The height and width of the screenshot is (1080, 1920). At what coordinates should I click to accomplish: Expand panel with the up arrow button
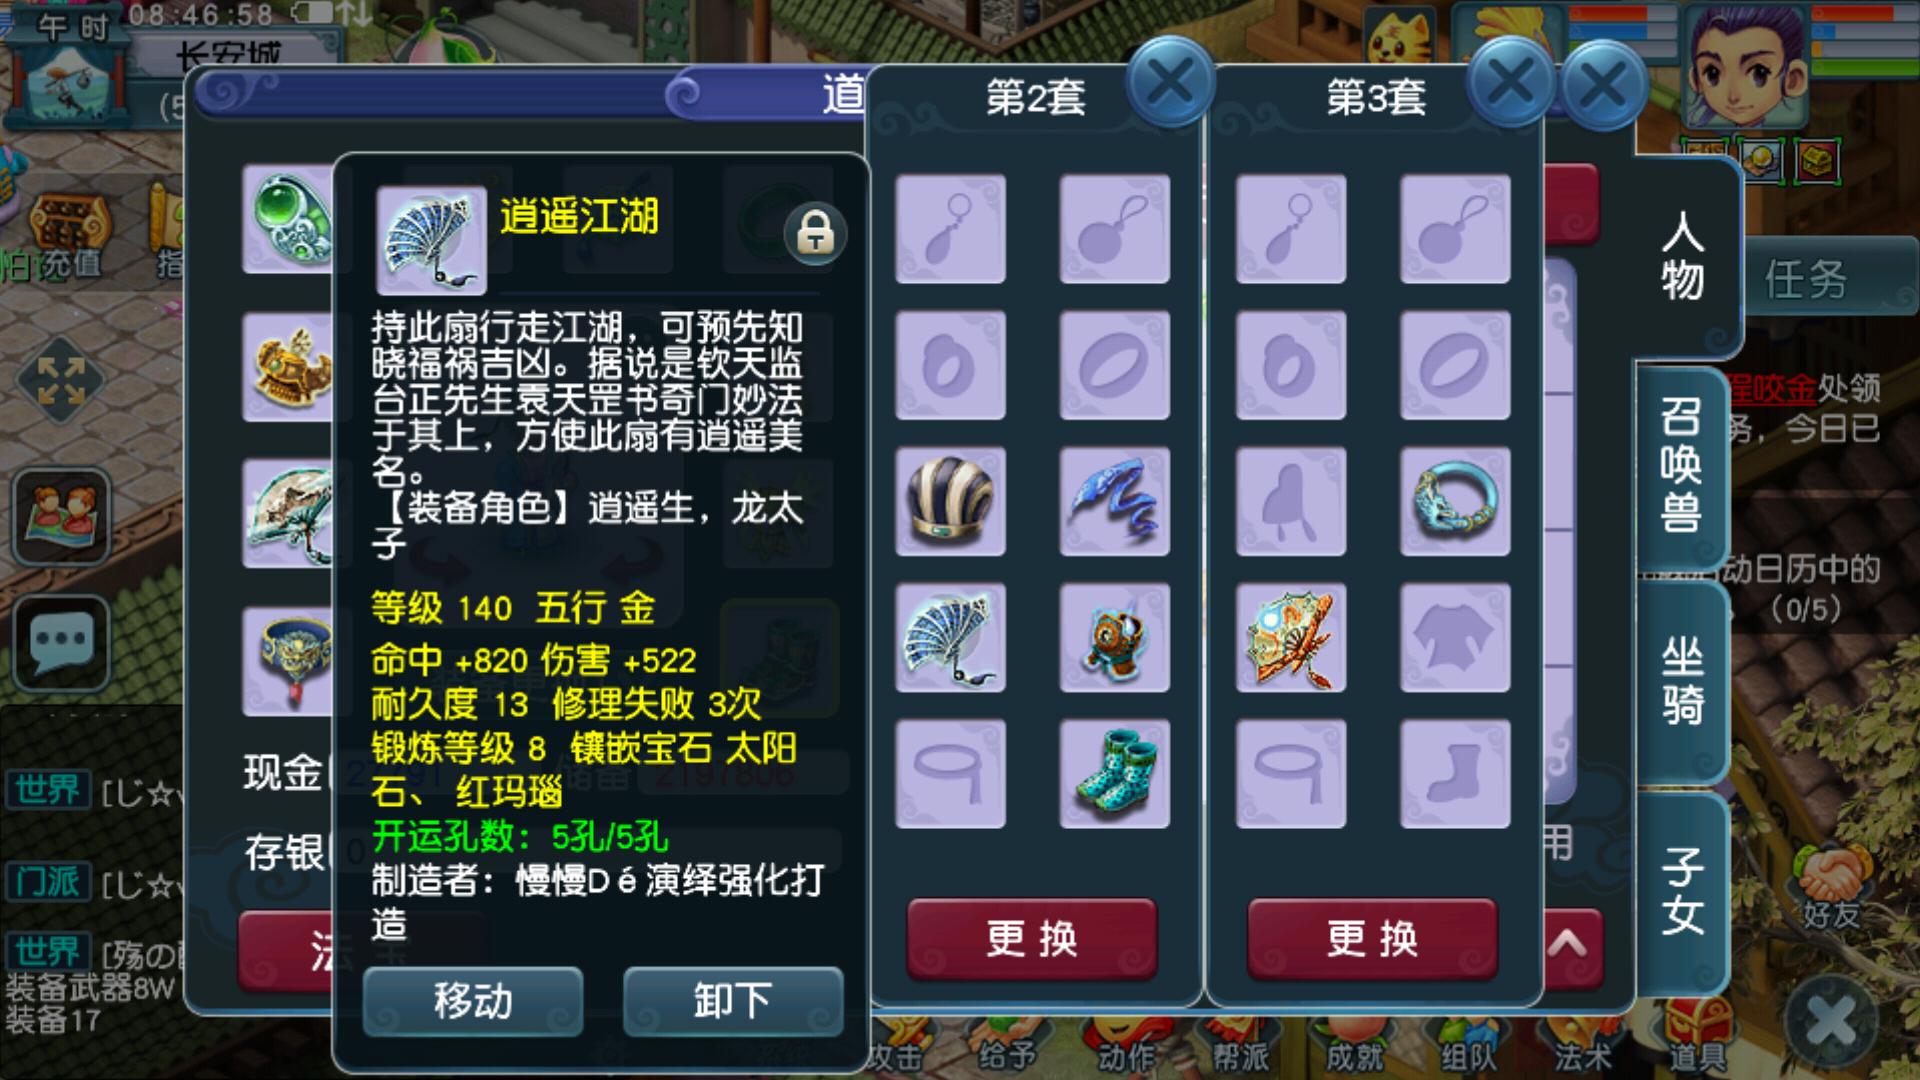pos(1567,944)
